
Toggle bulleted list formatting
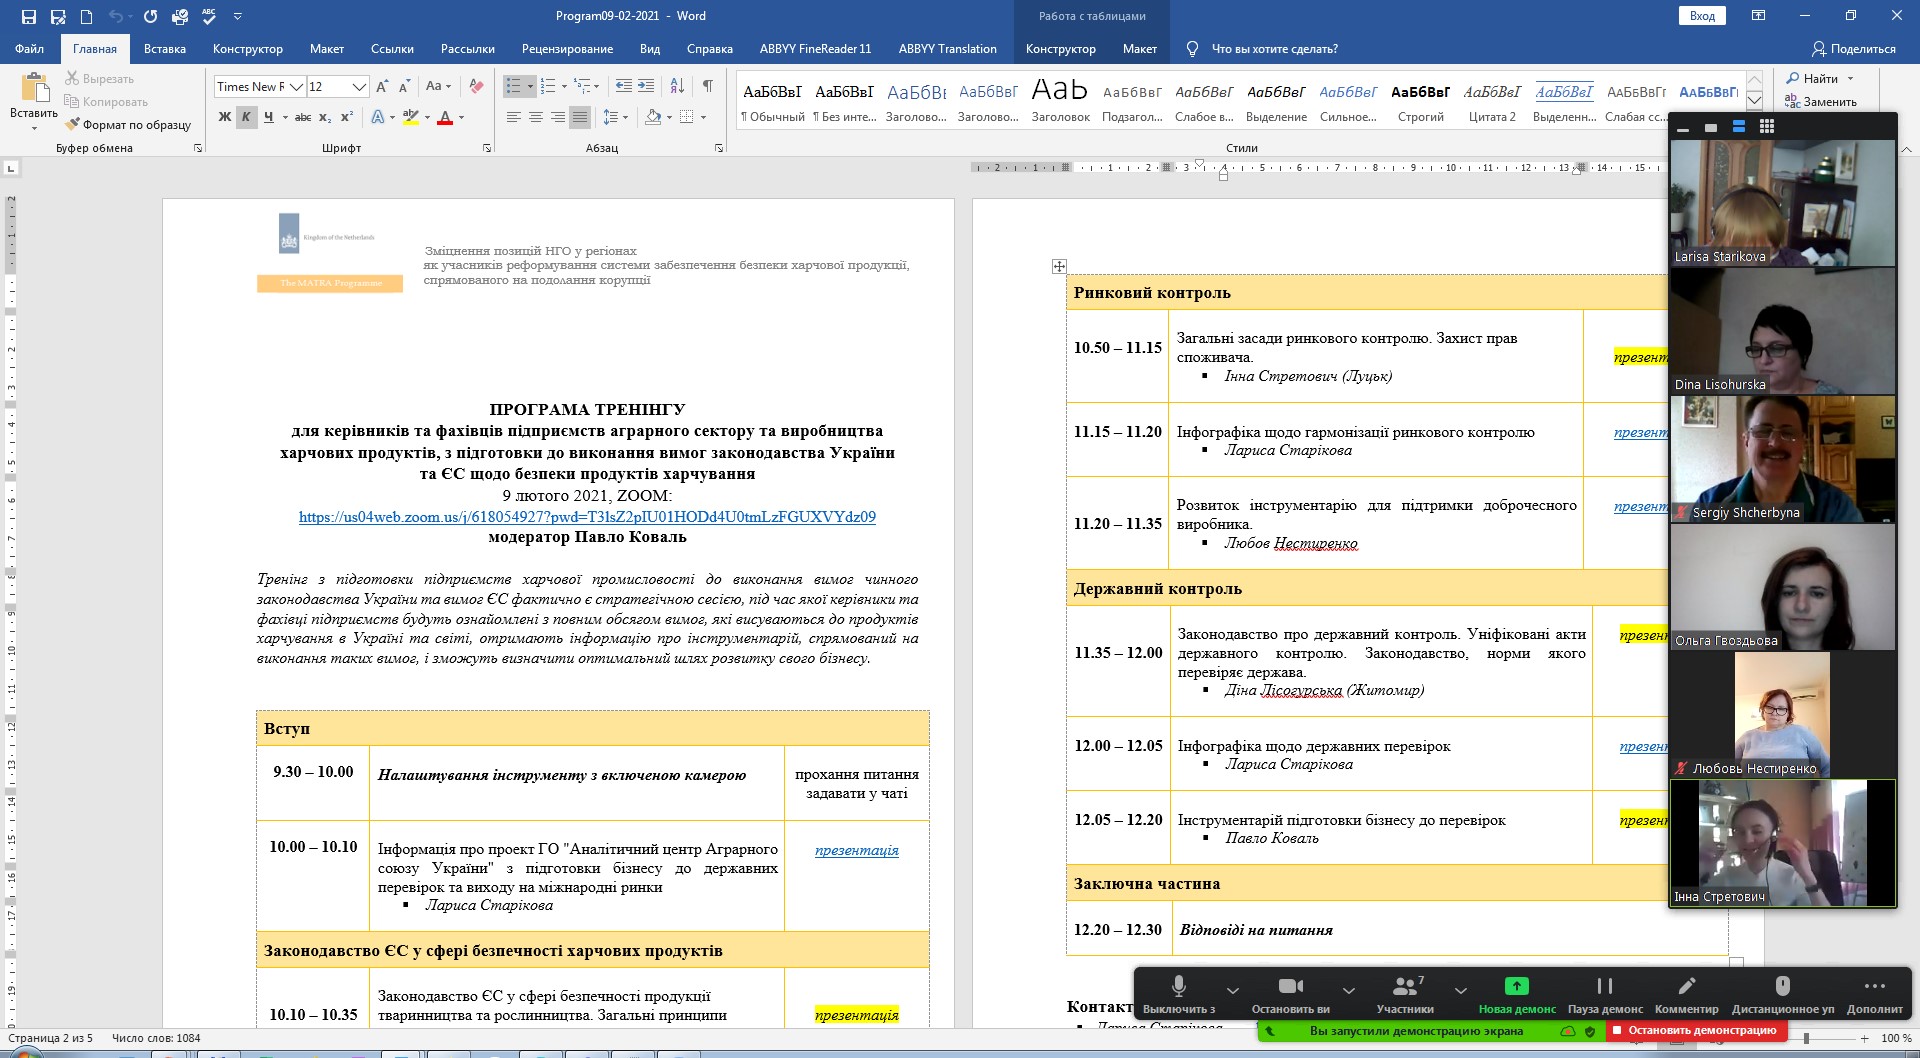click(x=513, y=86)
